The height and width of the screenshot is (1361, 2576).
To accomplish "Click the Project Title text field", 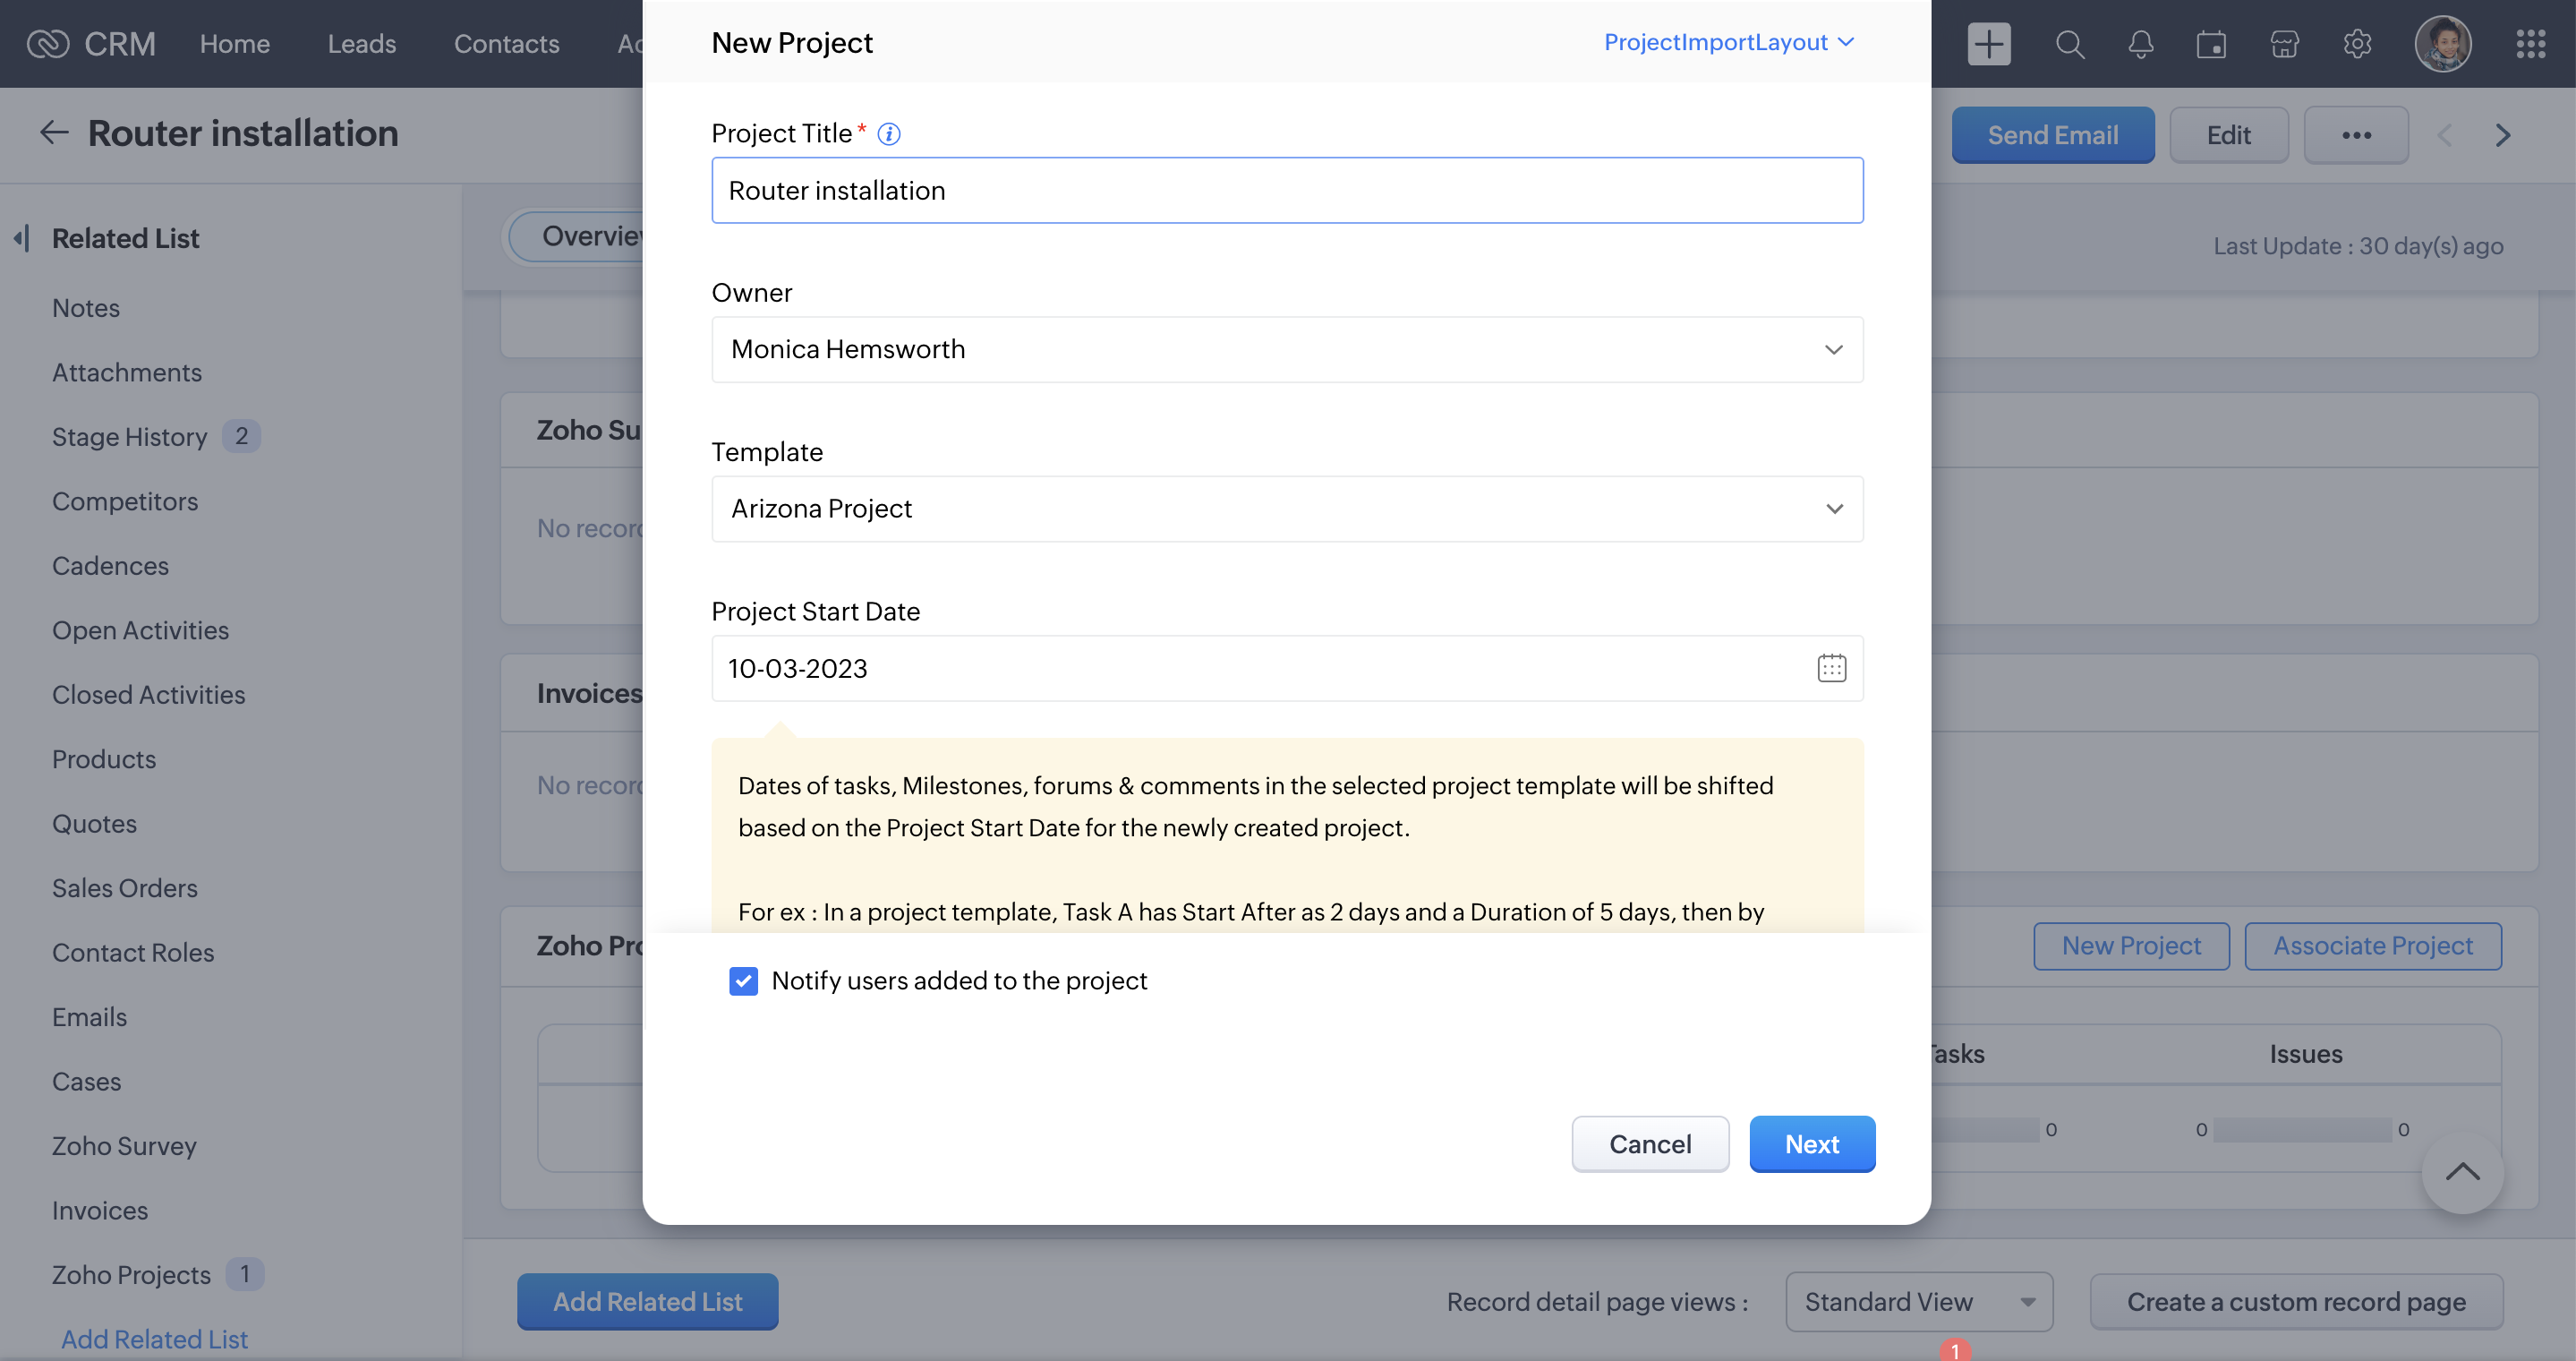I will (x=1286, y=190).
